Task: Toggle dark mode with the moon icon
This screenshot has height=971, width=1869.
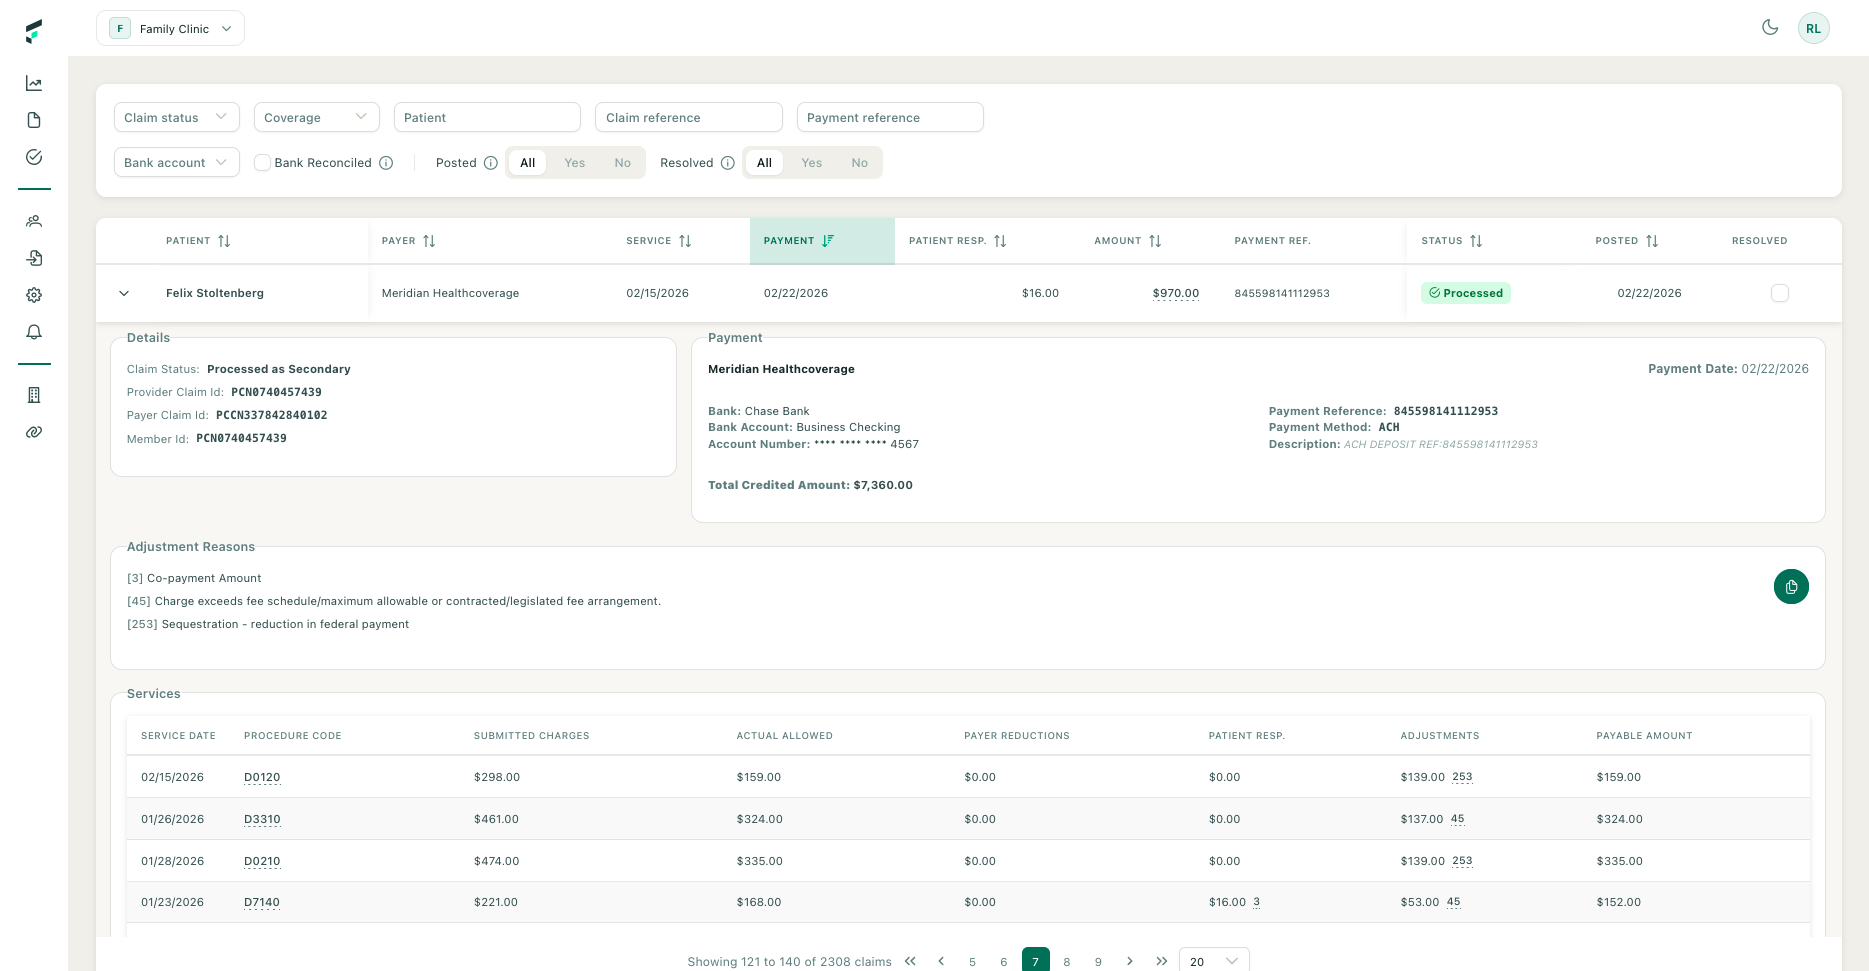Action: click(x=1770, y=28)
